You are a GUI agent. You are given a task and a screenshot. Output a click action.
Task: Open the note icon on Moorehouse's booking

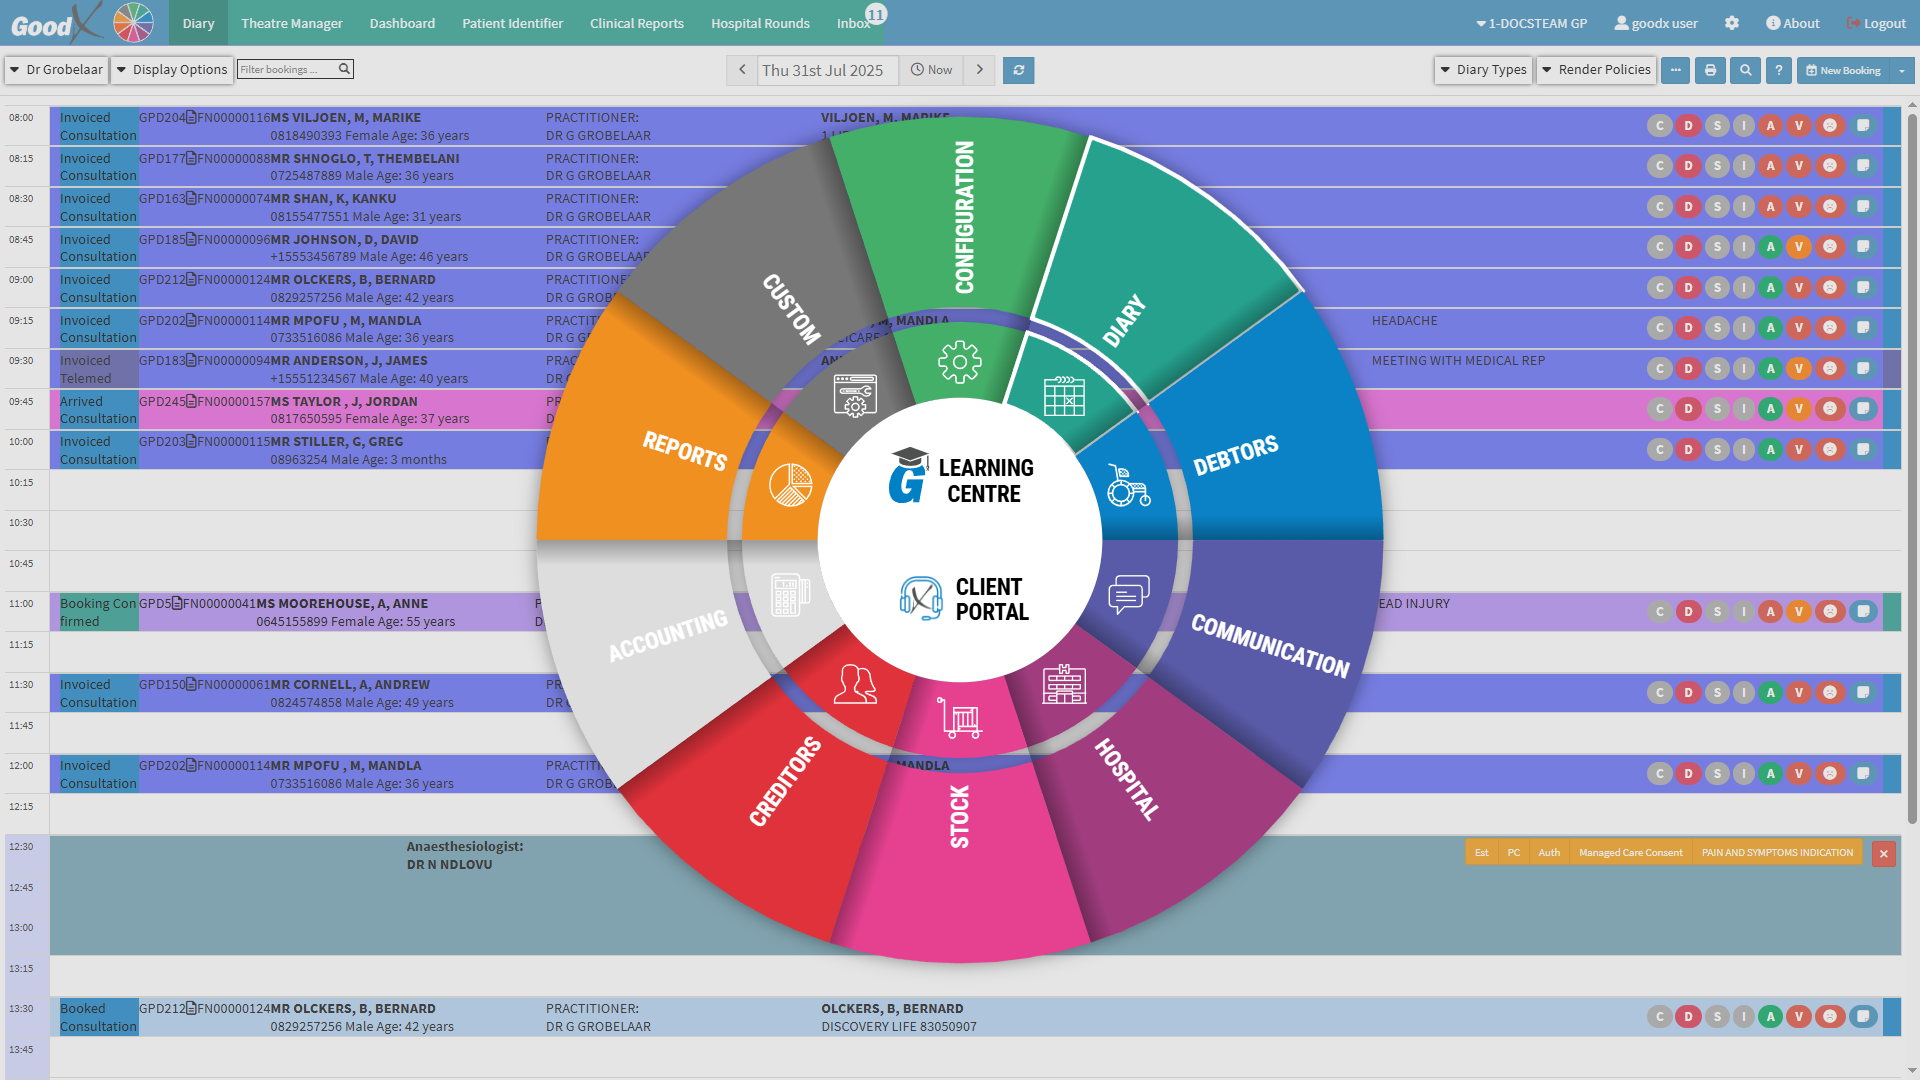pos(1863,611)
